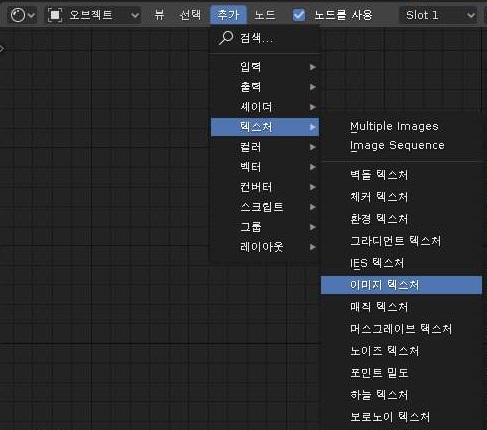This screenshot has height=430, width=487.
Task: Click the 검색... search field
Action: 265,38
